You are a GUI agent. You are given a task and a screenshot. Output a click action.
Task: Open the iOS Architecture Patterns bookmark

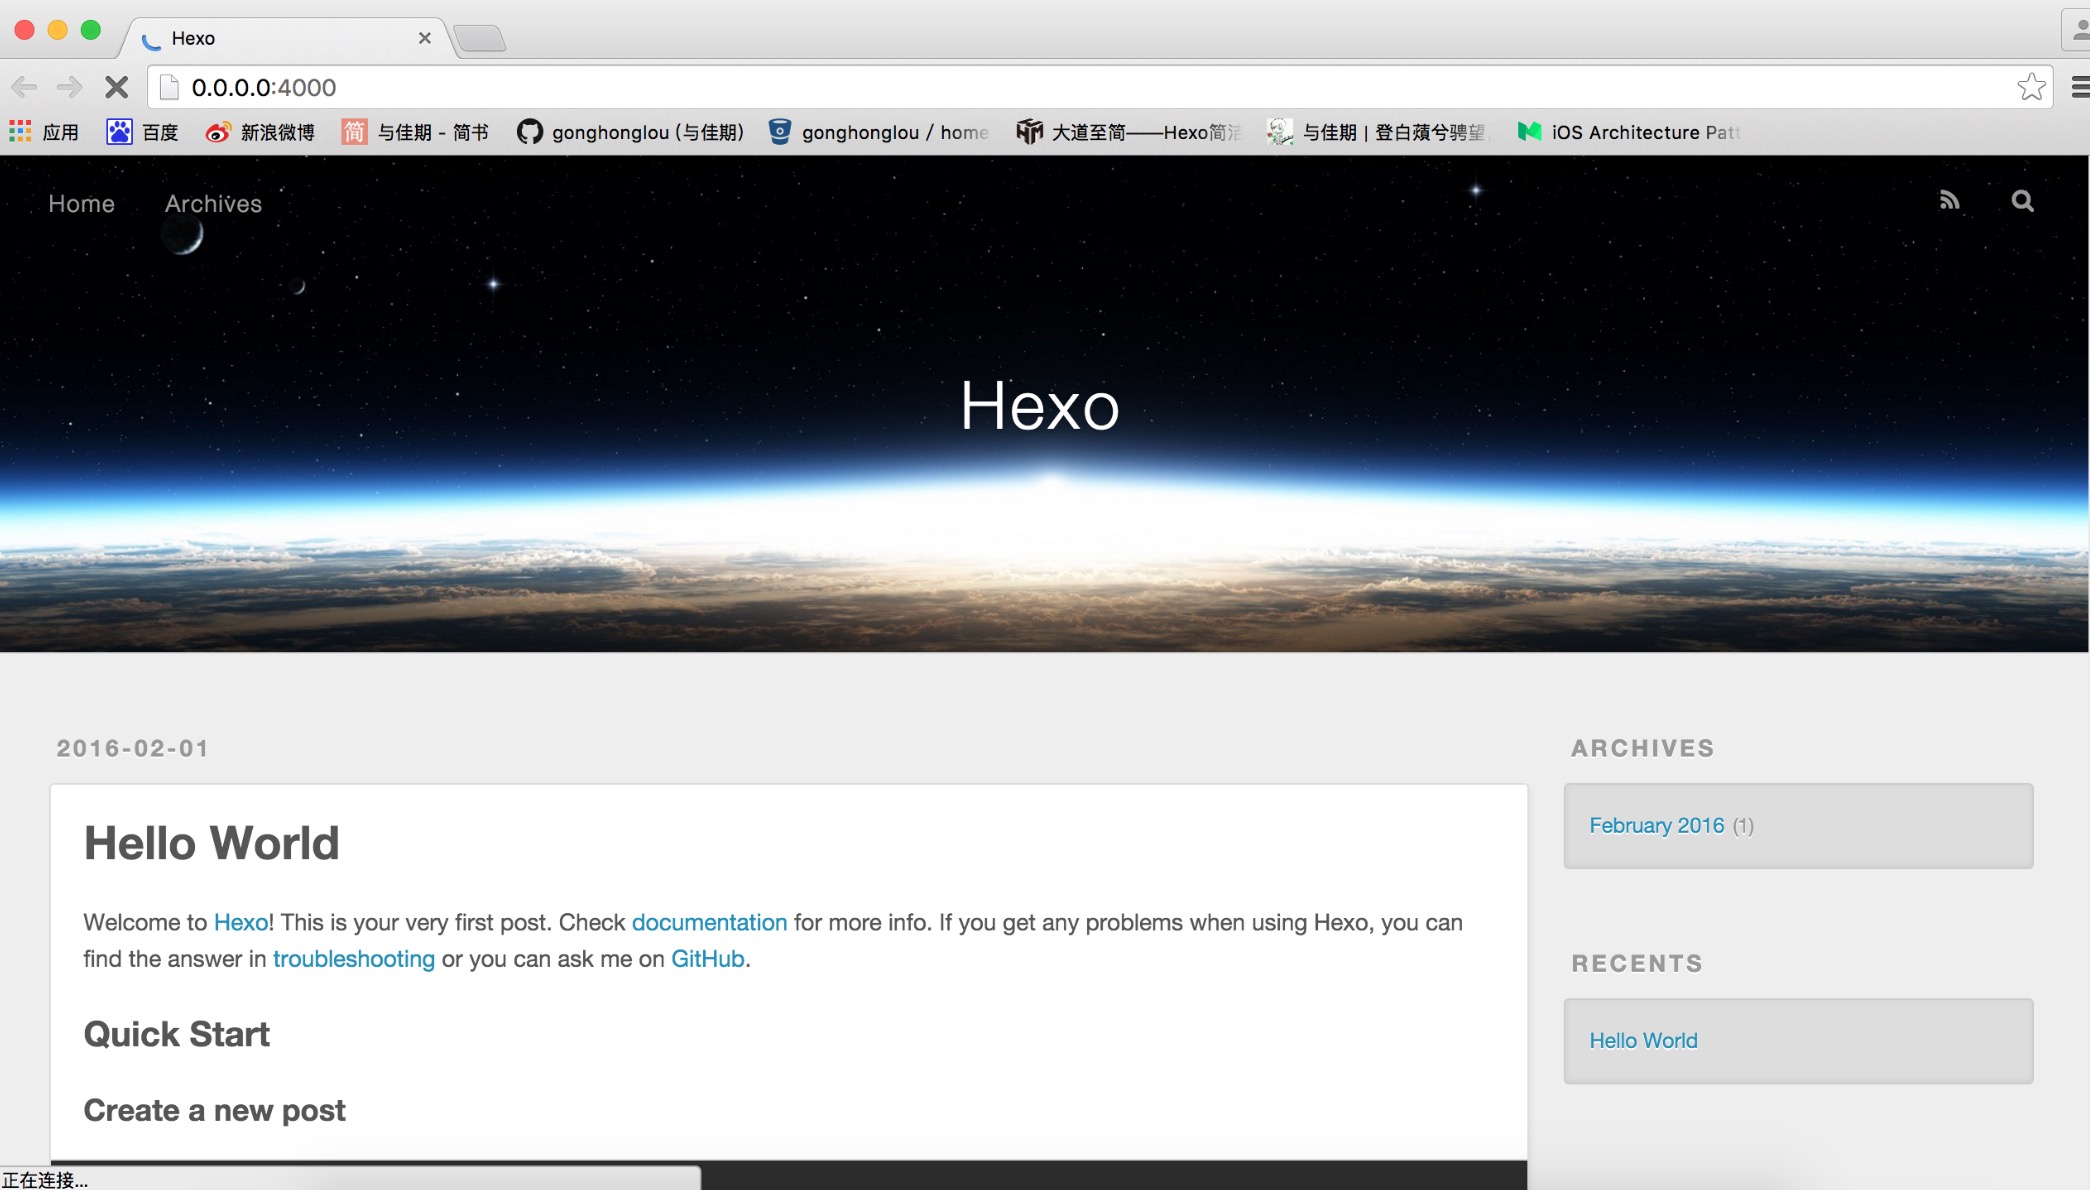[x=1629, y=132]
